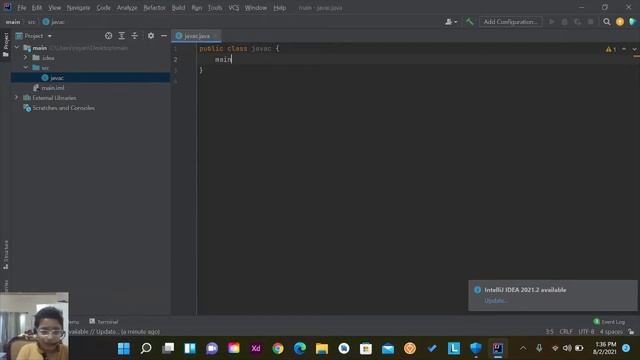Click the line:column position indicator

549,332
